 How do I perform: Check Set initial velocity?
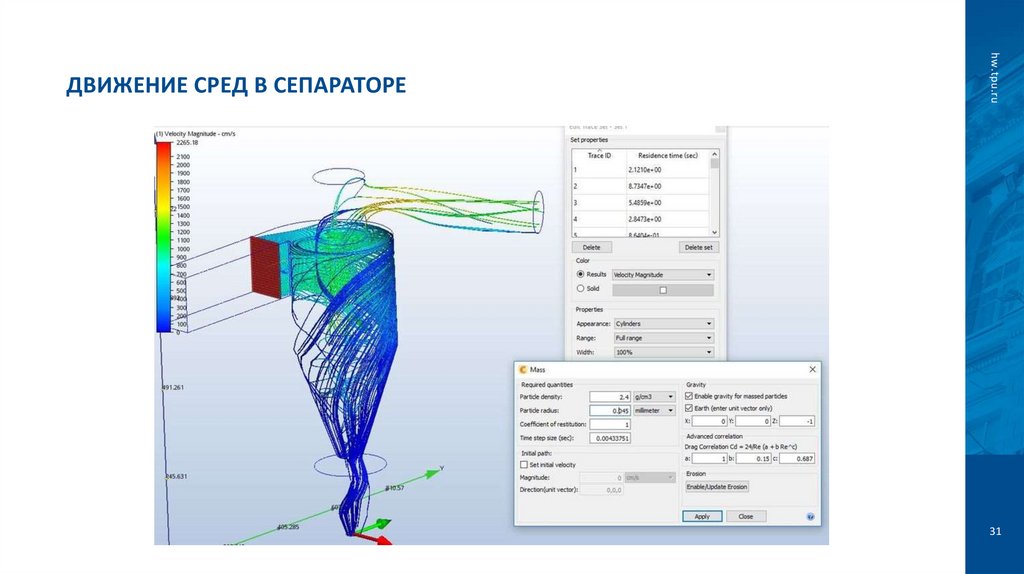pyautogui.click(x=524, y=465)
